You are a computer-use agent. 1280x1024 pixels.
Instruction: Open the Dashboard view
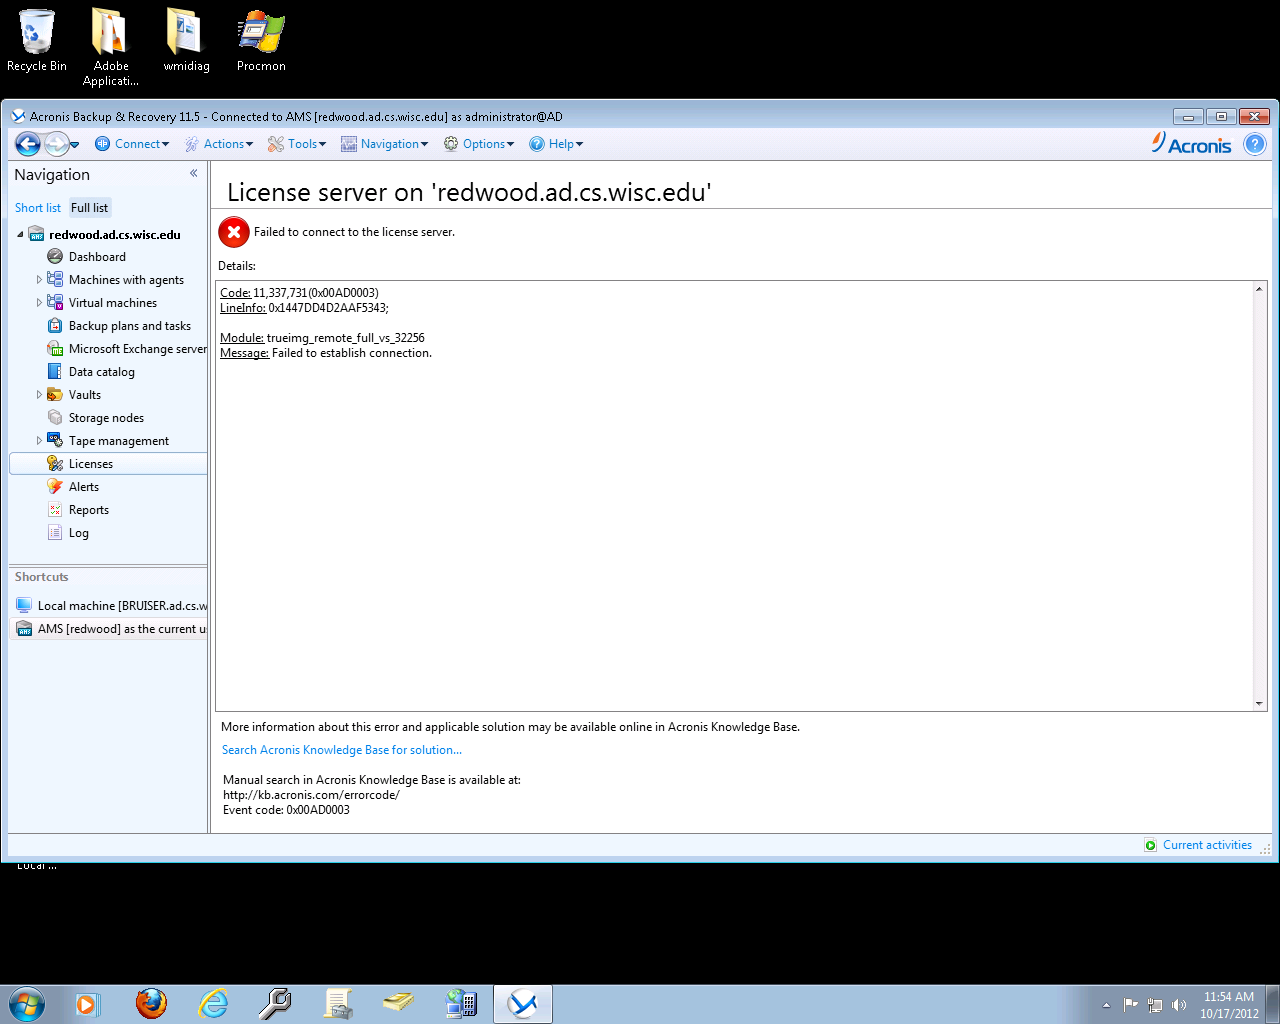[97, 257]
